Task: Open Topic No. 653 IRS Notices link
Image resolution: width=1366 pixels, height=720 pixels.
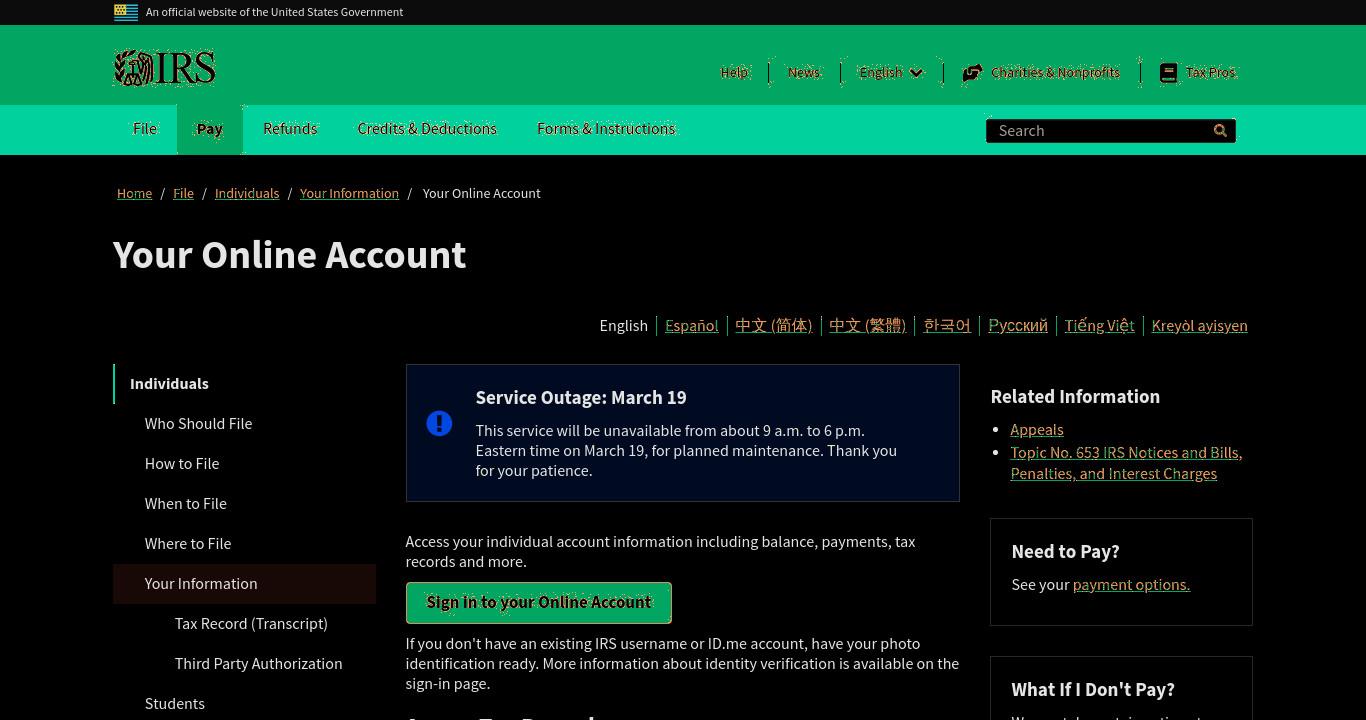Action: 1126,463
